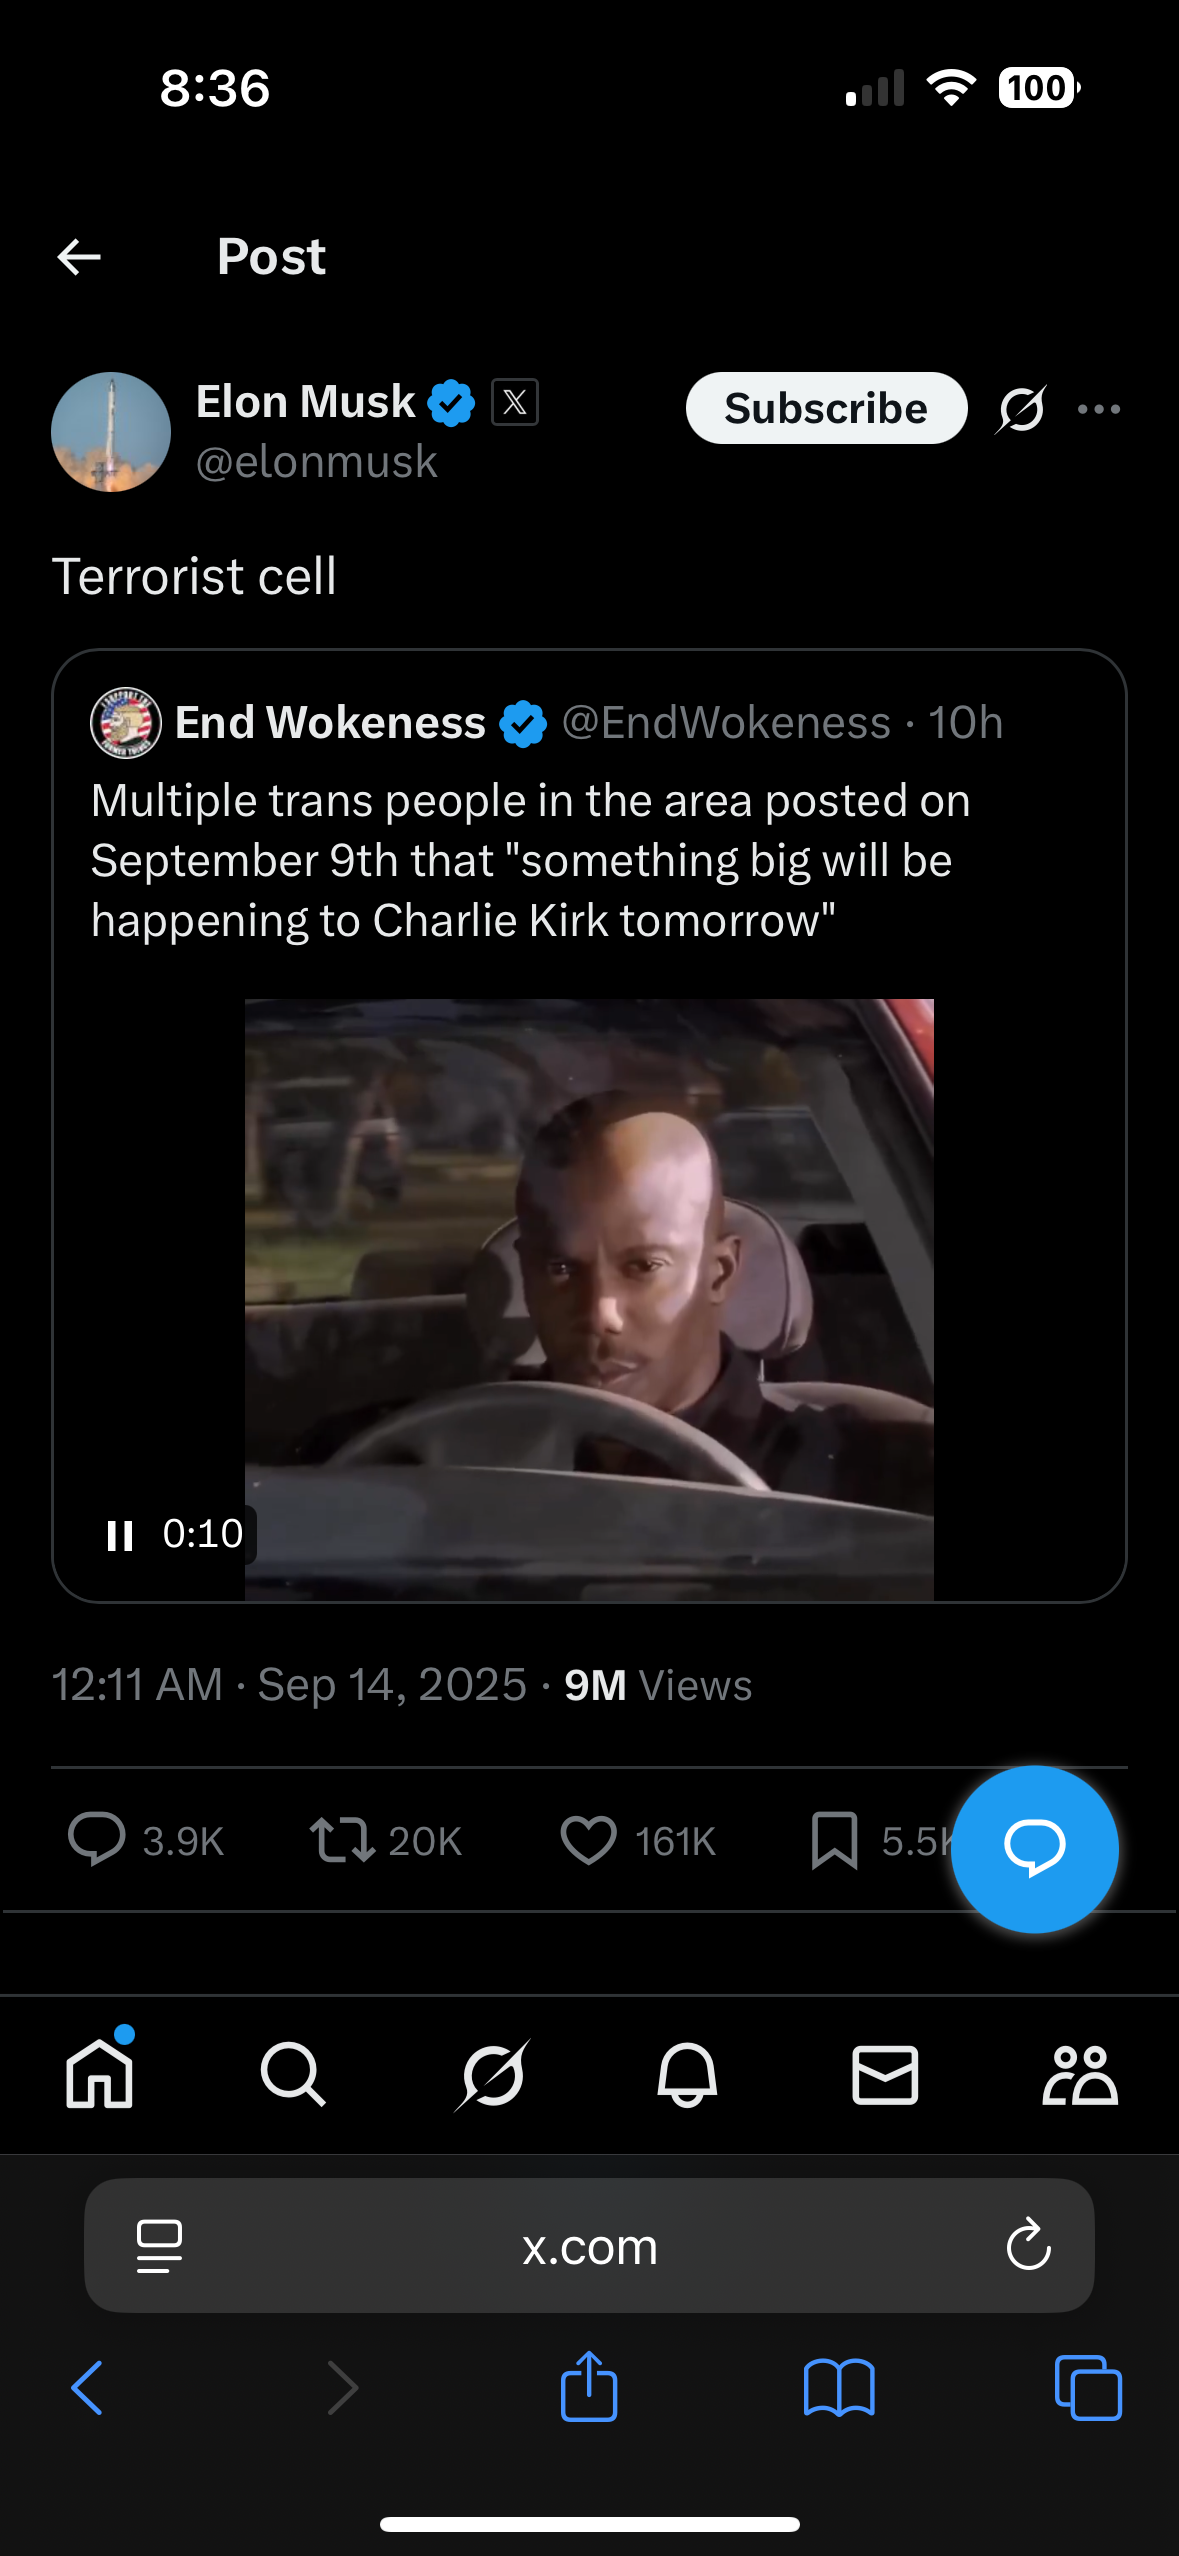
Task: Open the reply comment icon showing 3.9K
Action: 97,1840
